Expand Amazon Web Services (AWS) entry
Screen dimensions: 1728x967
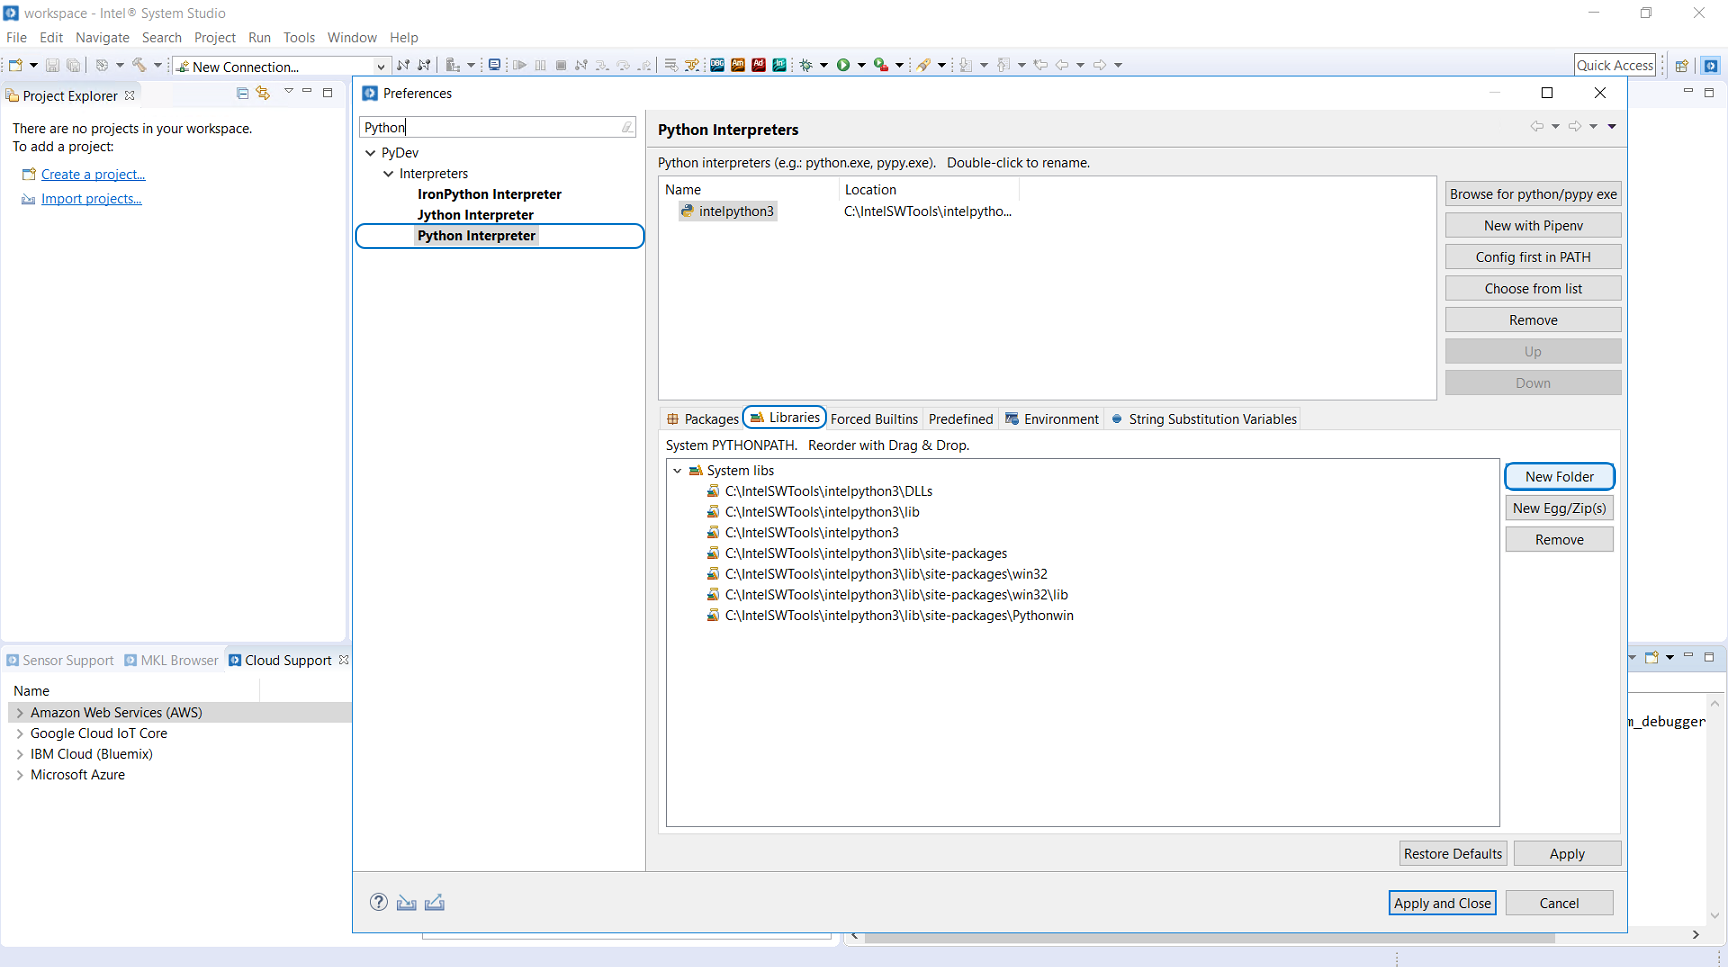click(x=20, y=713)
